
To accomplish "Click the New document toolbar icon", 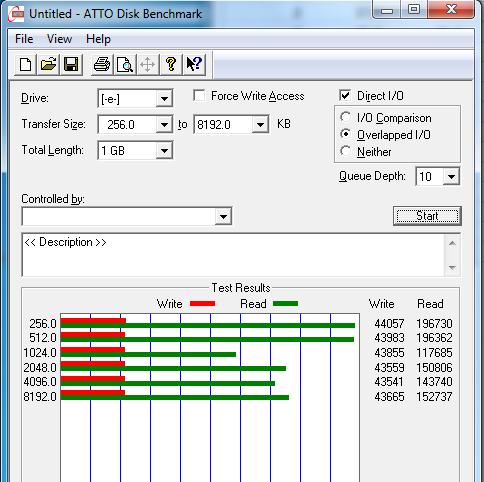I will tap(26, 64).
